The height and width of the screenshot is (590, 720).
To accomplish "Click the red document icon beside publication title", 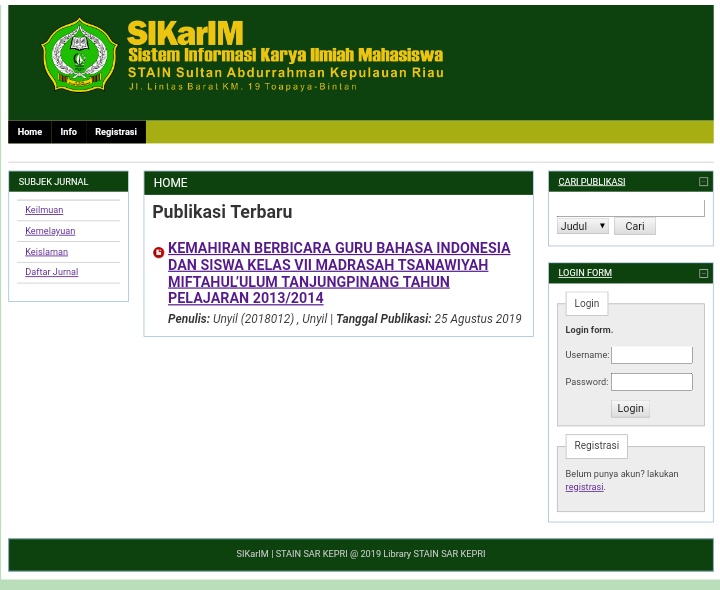I will (x=158, y=253).
